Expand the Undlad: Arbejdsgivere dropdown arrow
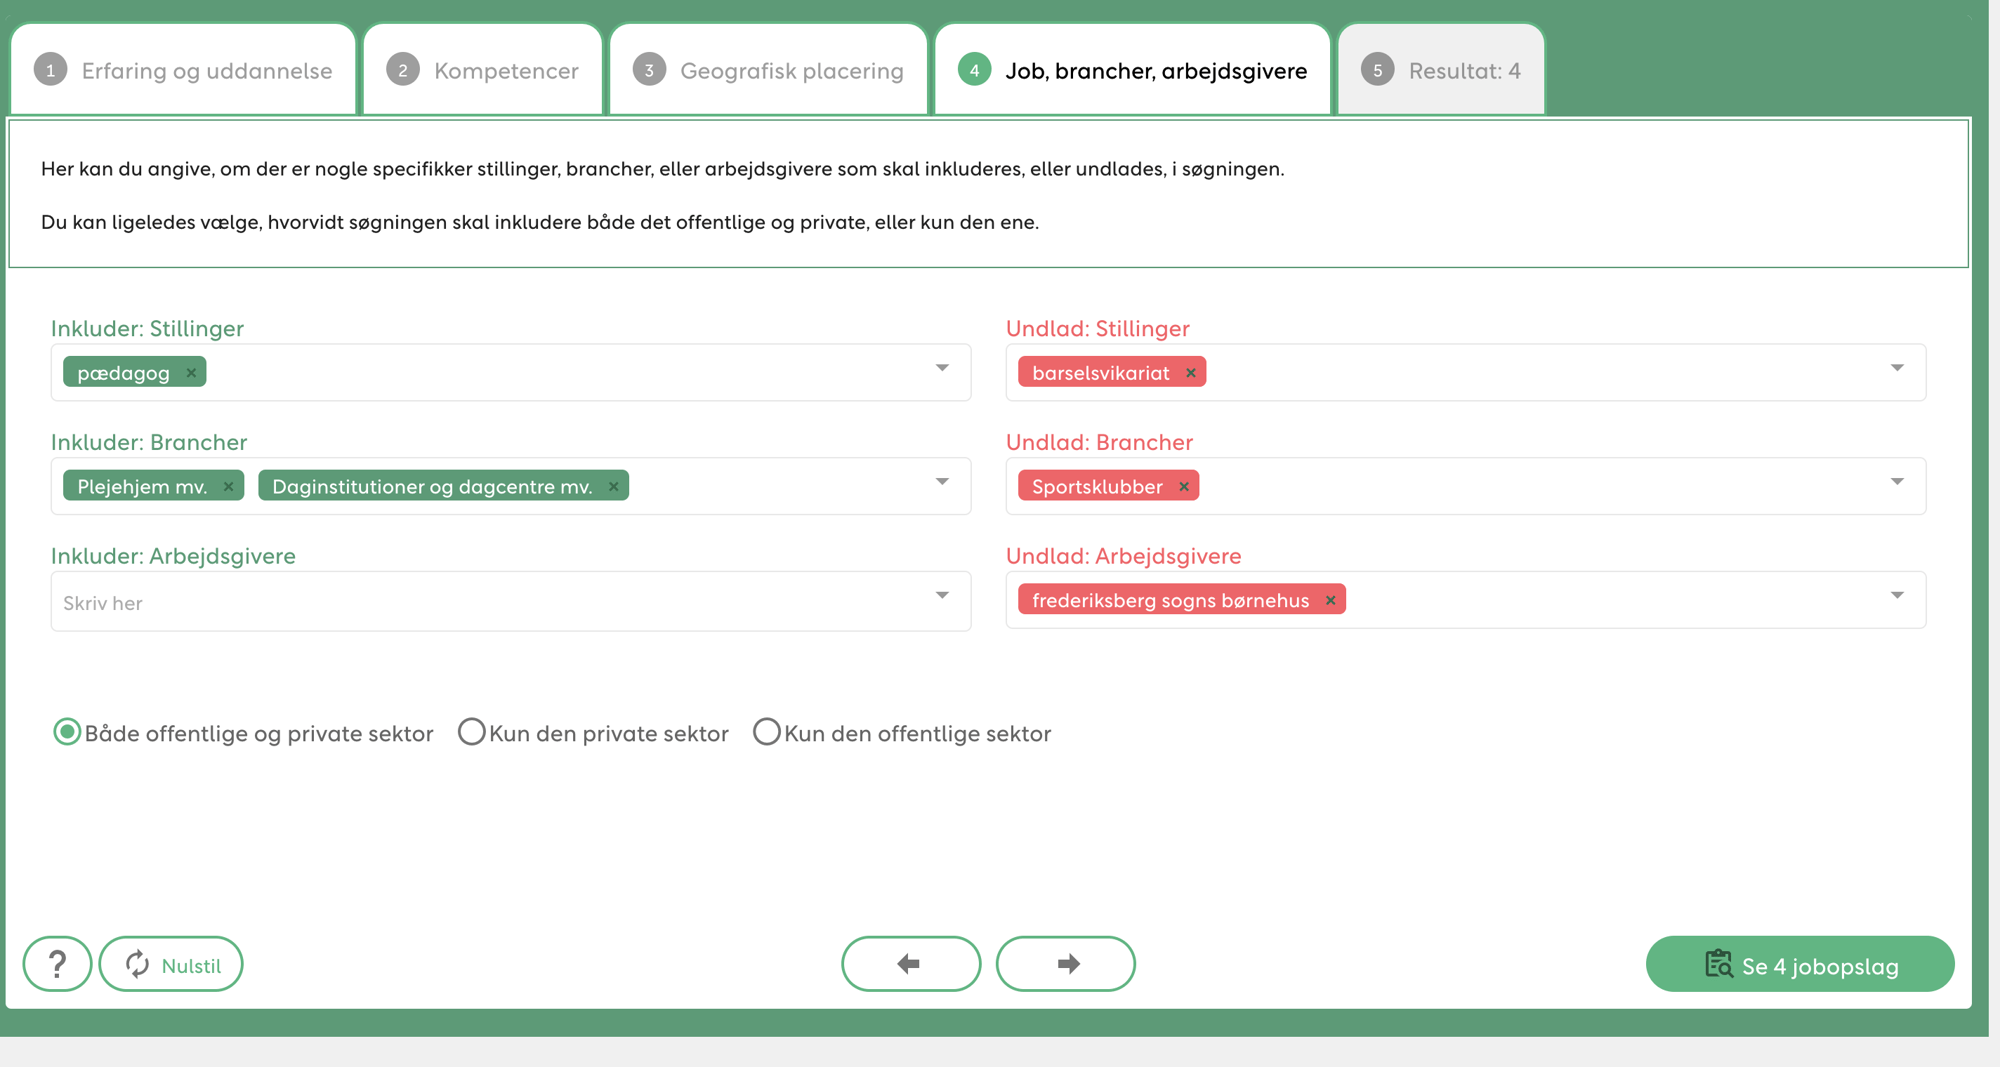The height and width of the screenshot is (1067, 2000). (1897, 596)
